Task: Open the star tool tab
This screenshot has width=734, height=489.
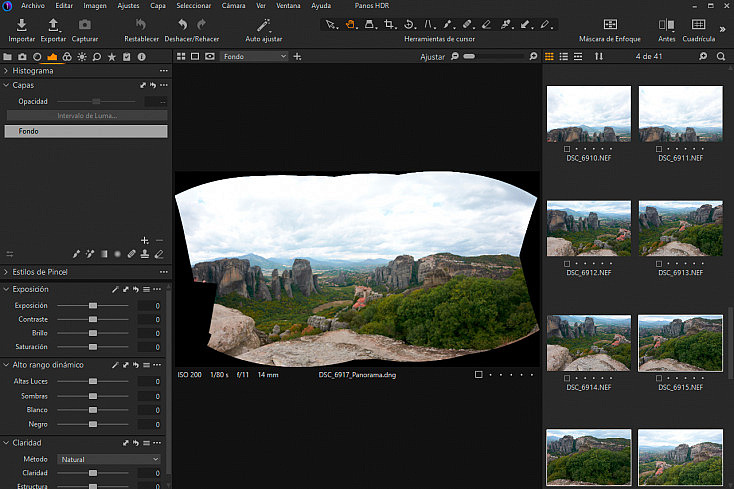Action: (x=111, y=57)
